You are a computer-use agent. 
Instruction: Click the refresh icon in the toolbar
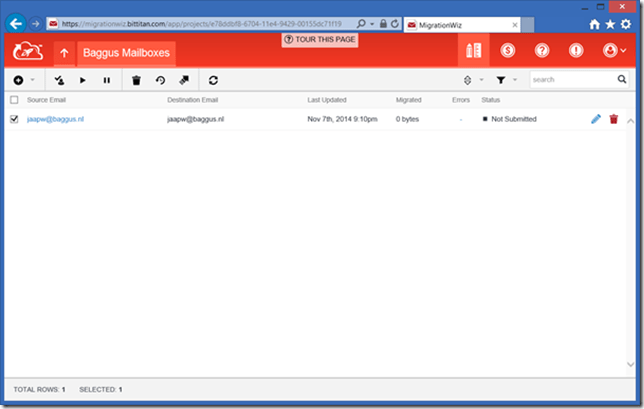(213, 79)
